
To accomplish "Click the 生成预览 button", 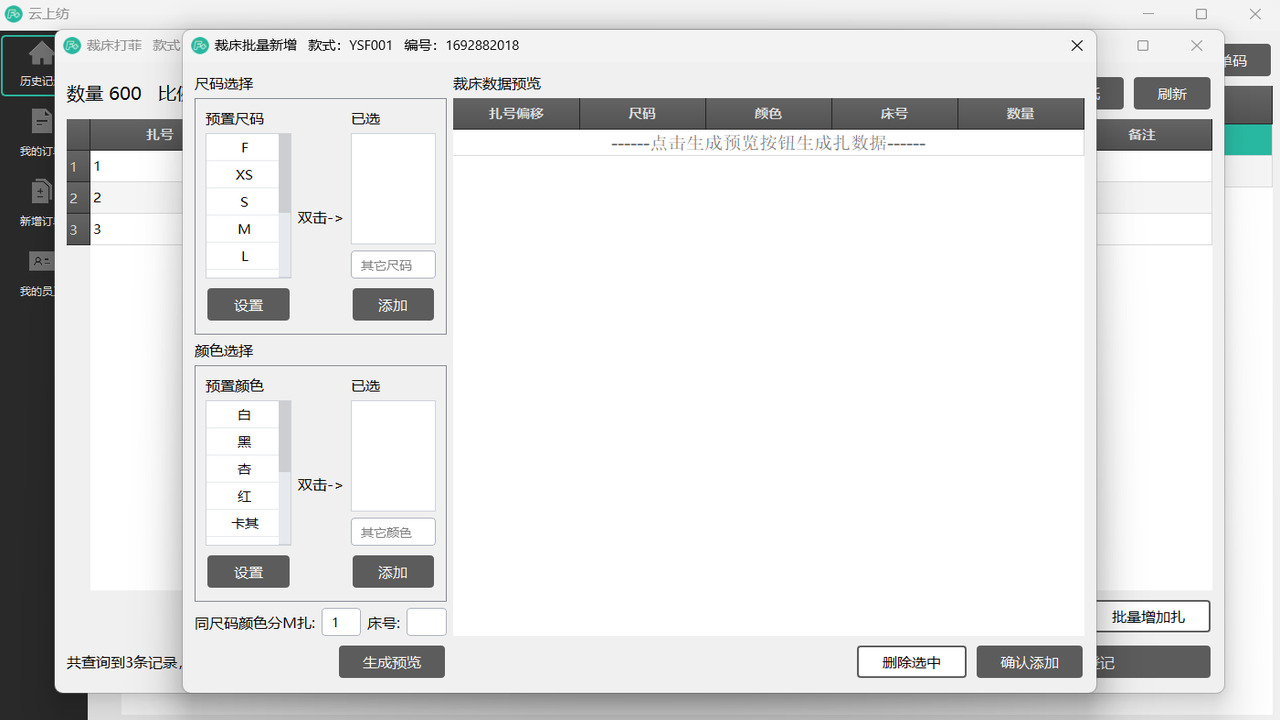I will [391, 661].
